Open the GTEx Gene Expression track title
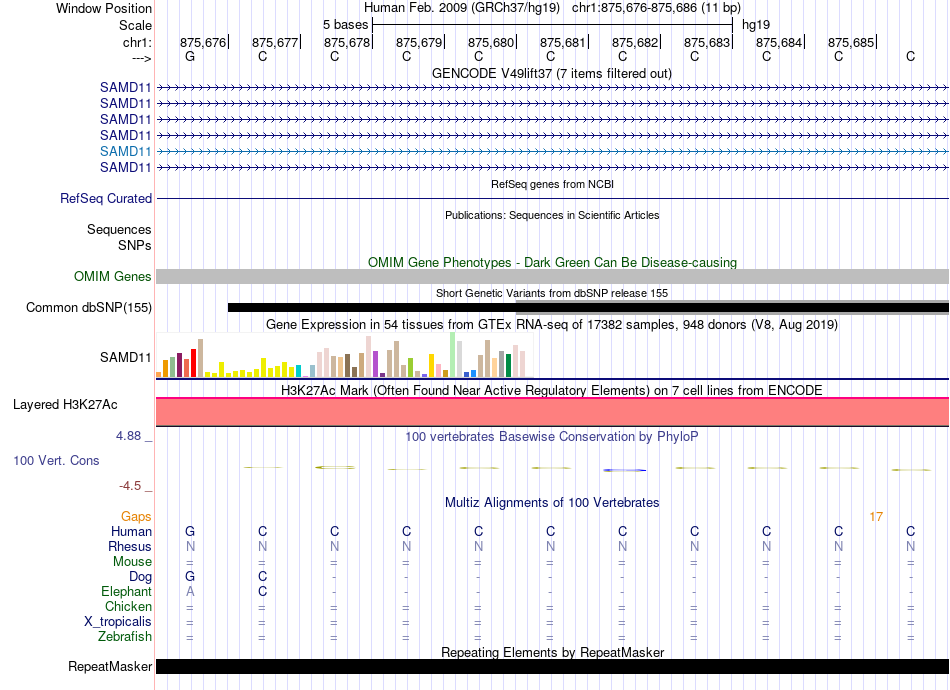The width and height of the screenshot is (950, 690). [552, 325]
